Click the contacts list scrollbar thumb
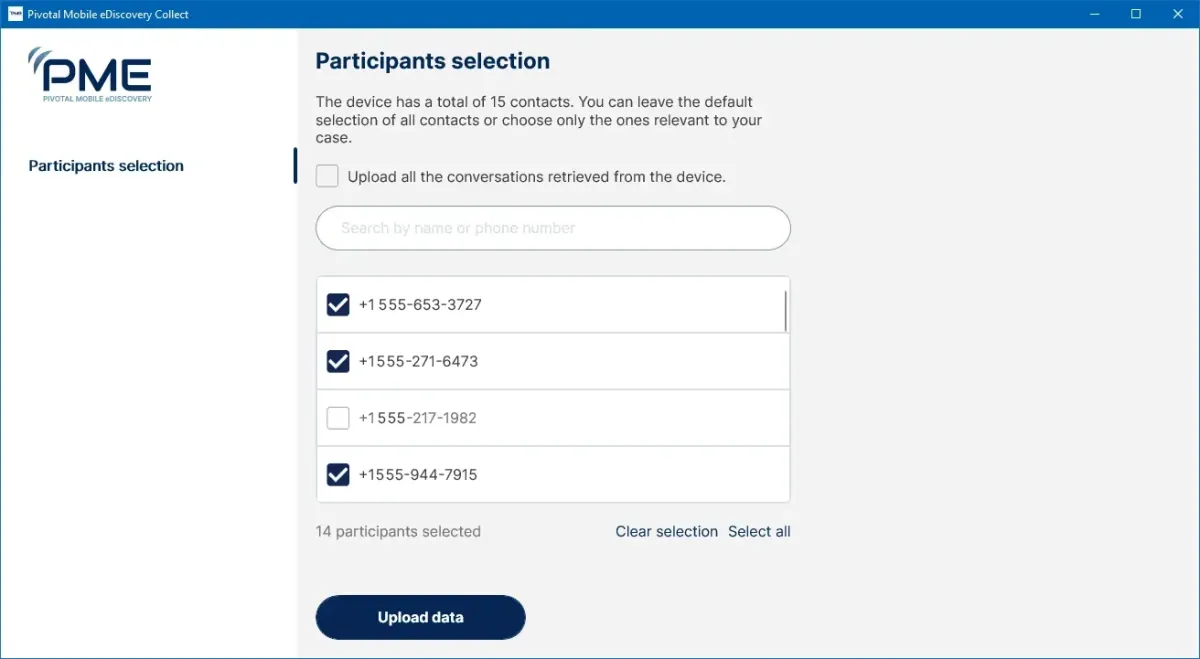Screen dimensions: 1200x659 (x=785, y=311)
